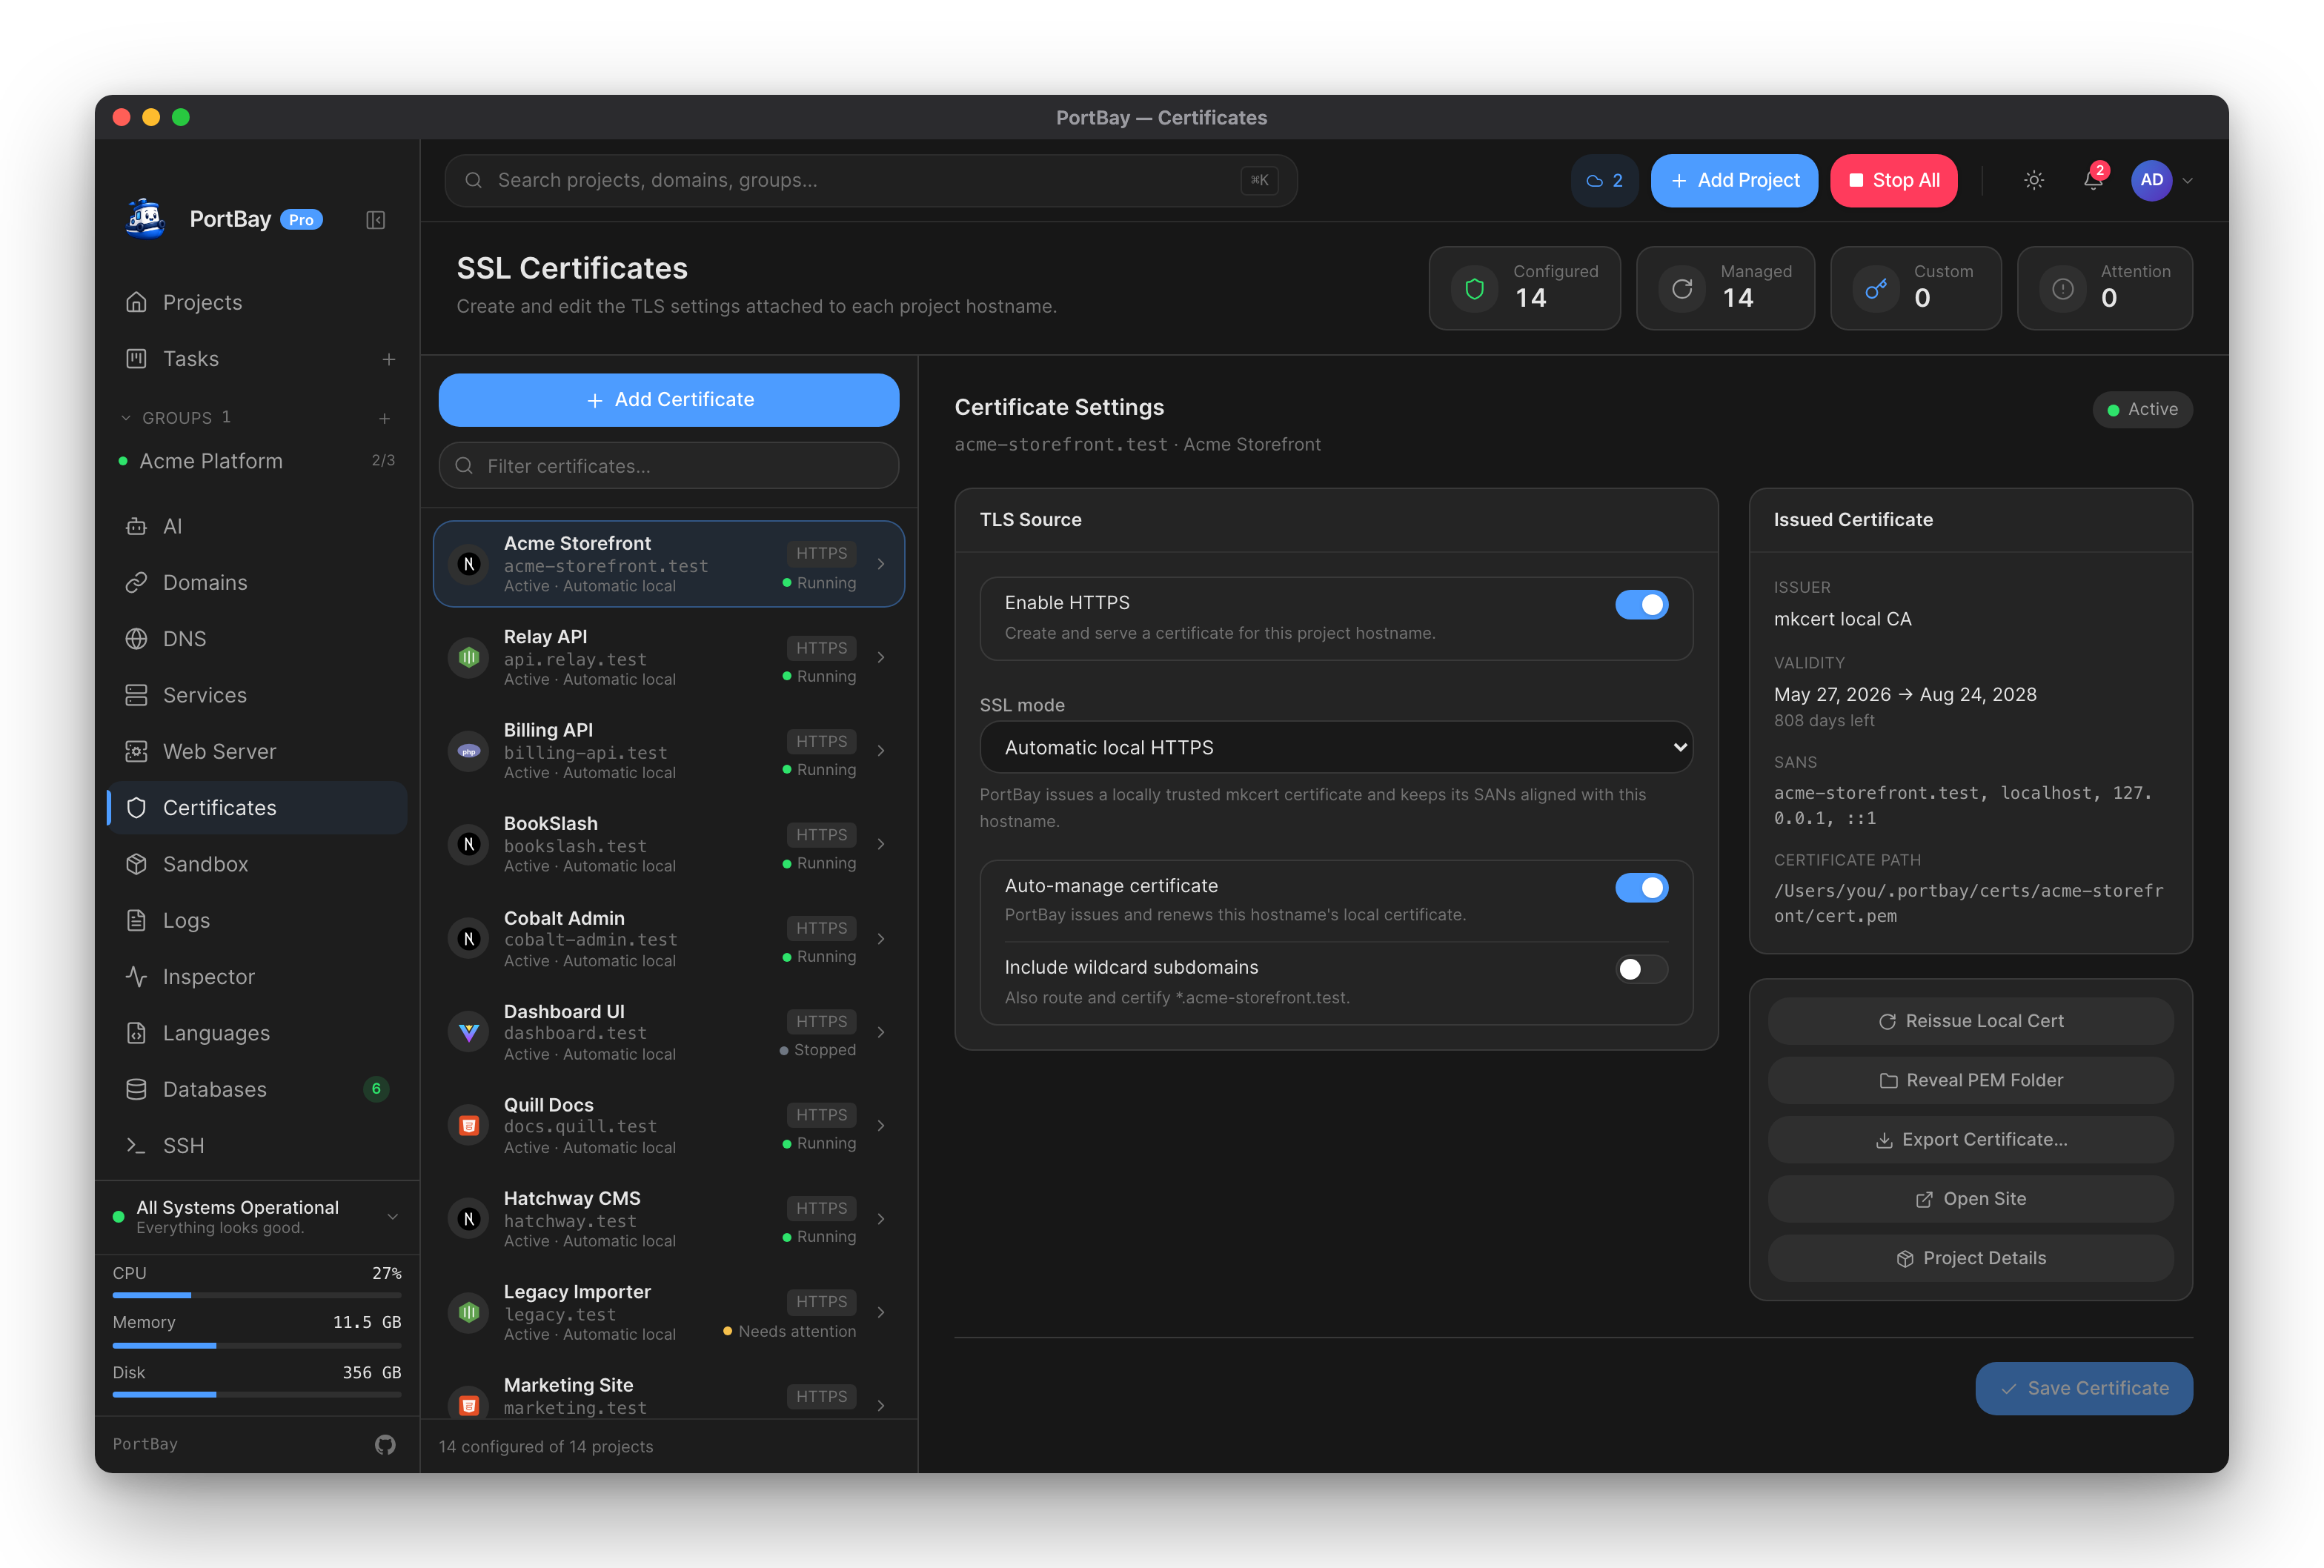Click the Save Certificate button
The width and height of the screenshot is (2324, 1568).
click(x=2083, y=1388)
